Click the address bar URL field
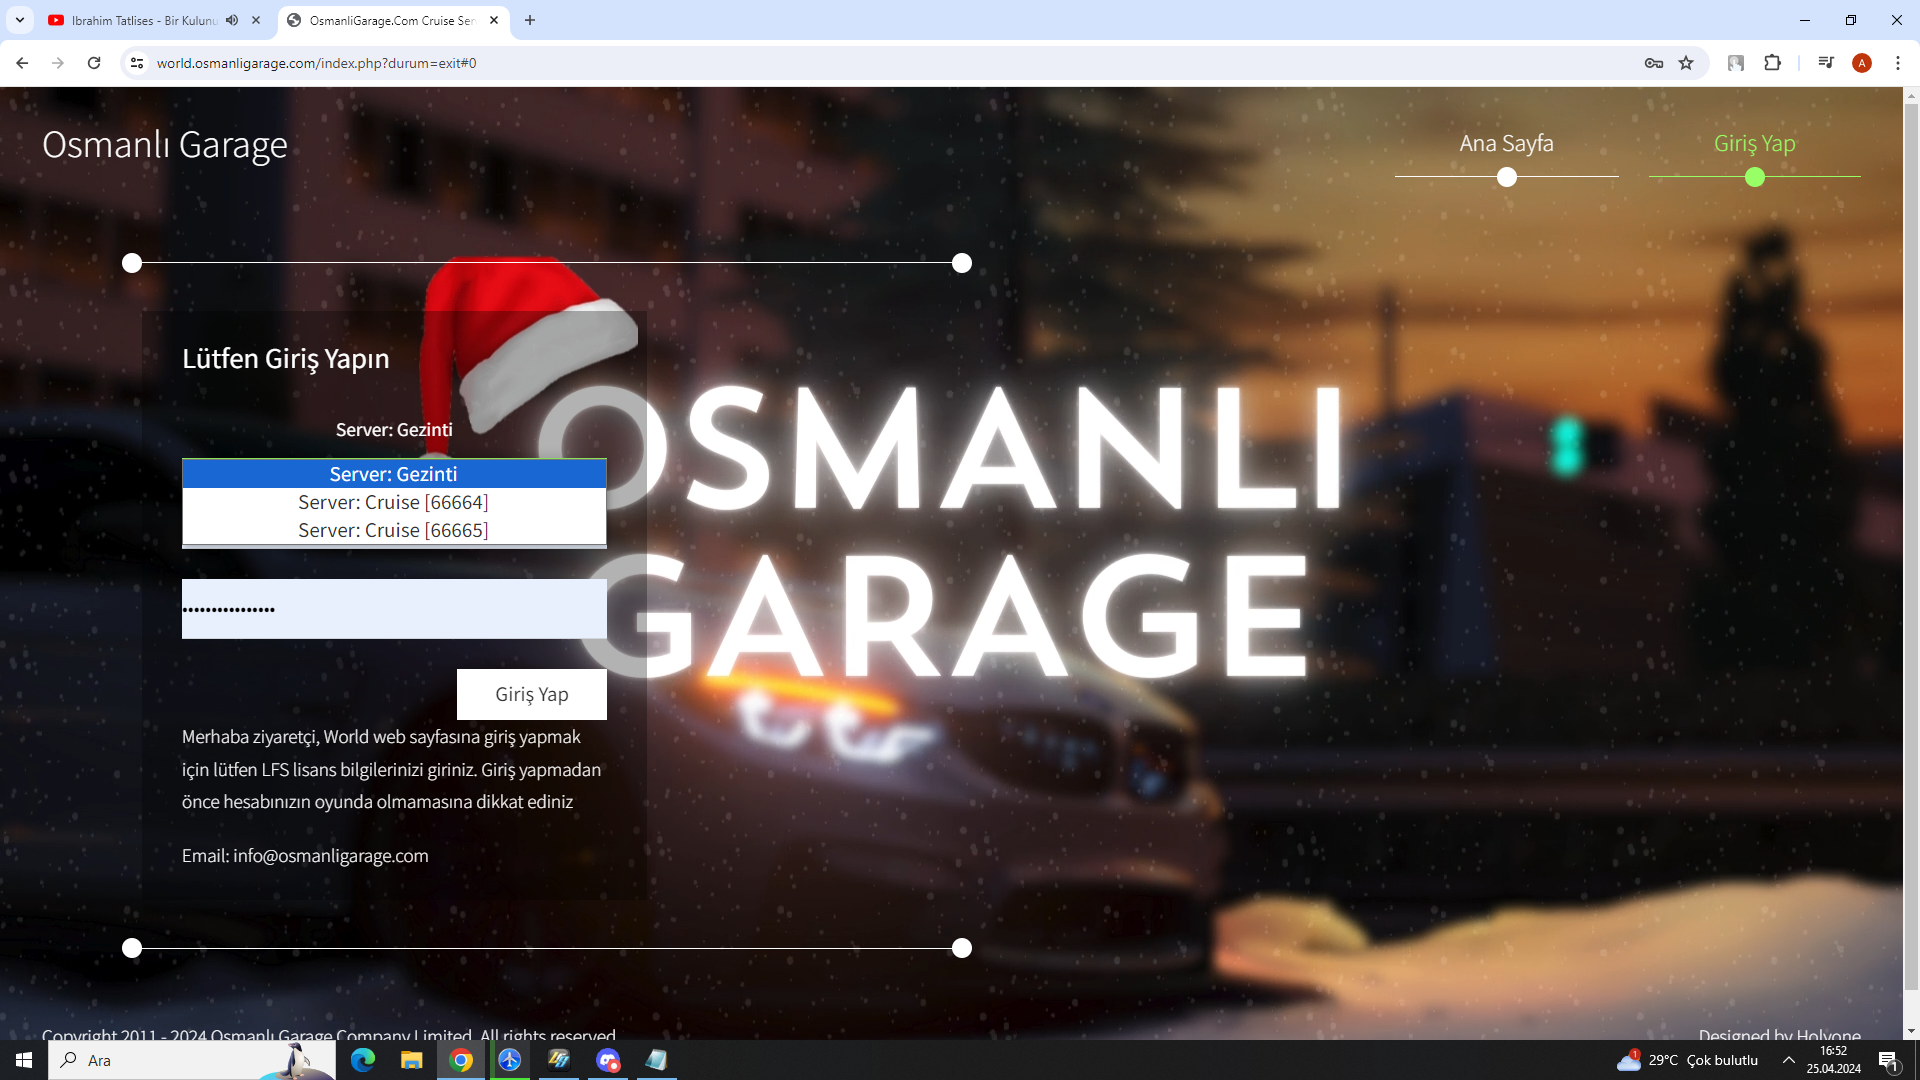The image size is (1920, 1080). pos(890,63)
